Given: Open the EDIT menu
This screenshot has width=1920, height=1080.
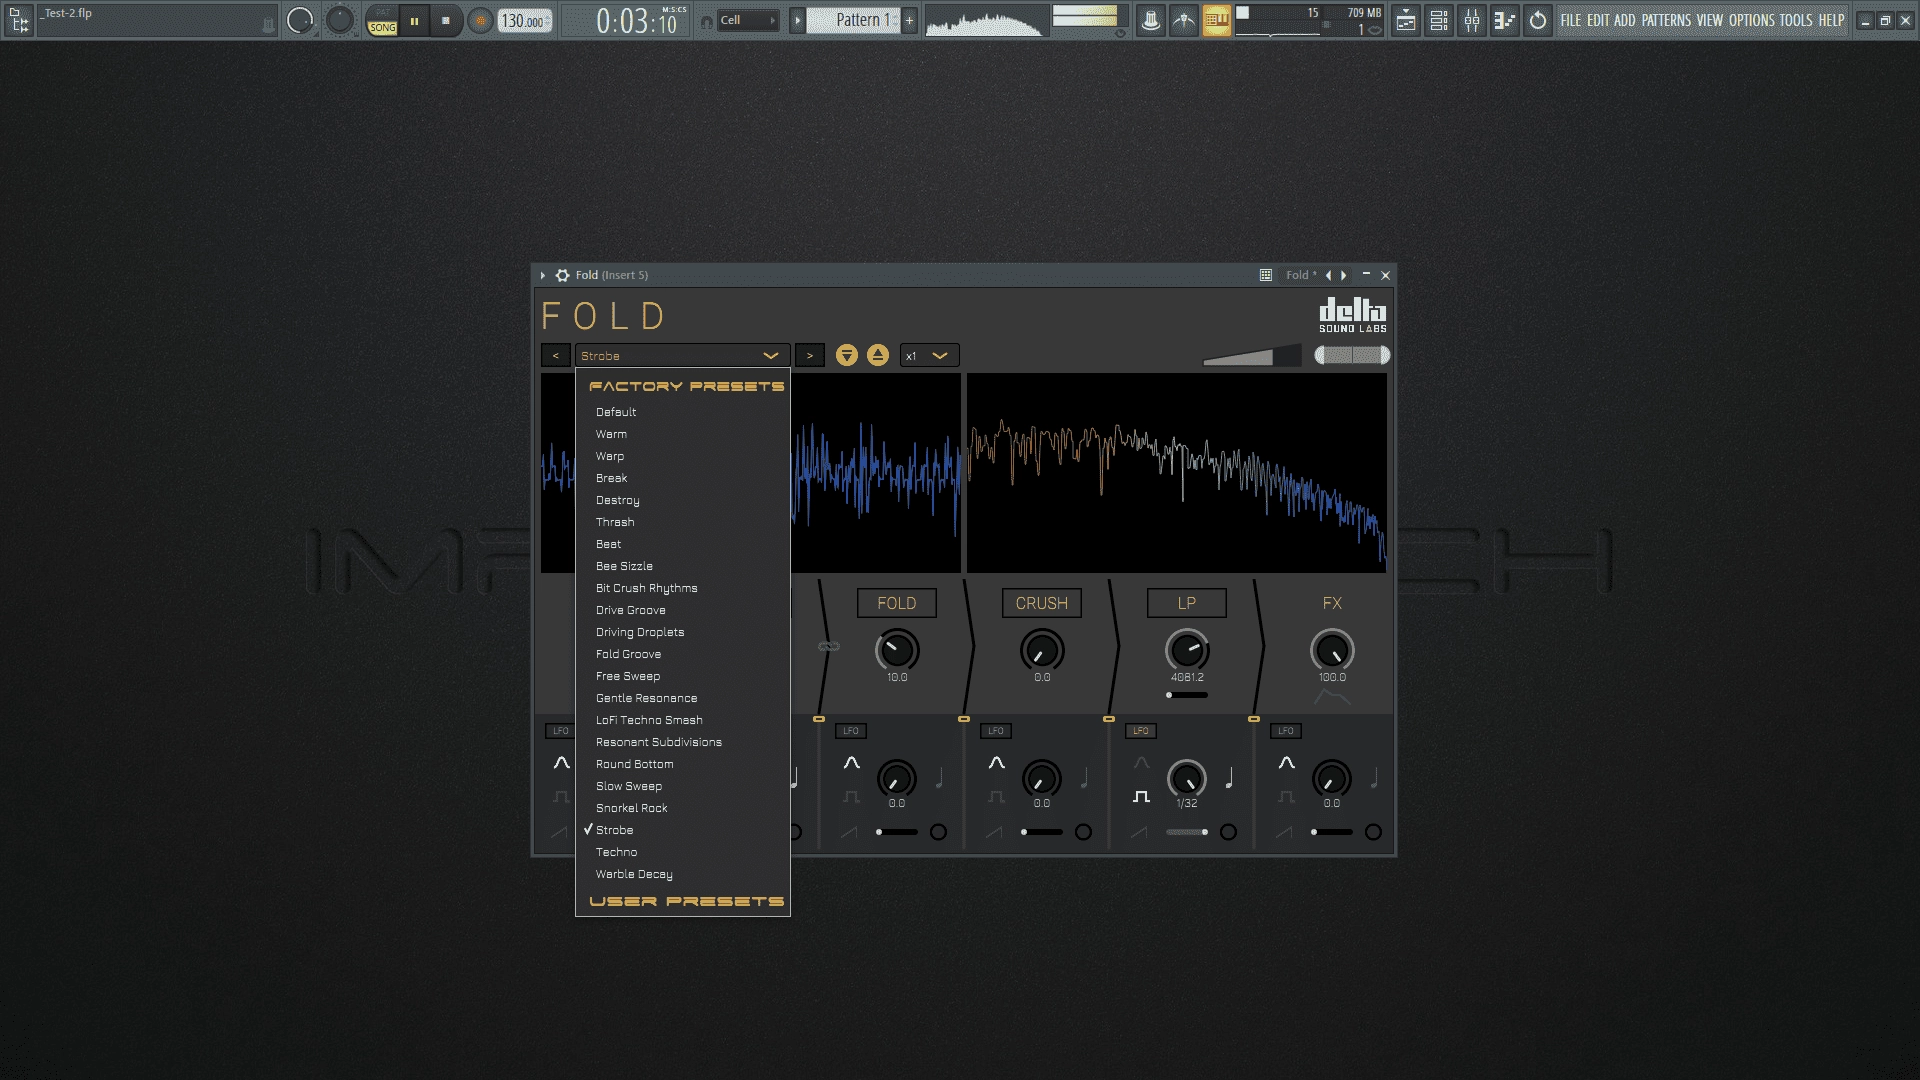Looking at the screenshot, I should [x=1598, y=20].
